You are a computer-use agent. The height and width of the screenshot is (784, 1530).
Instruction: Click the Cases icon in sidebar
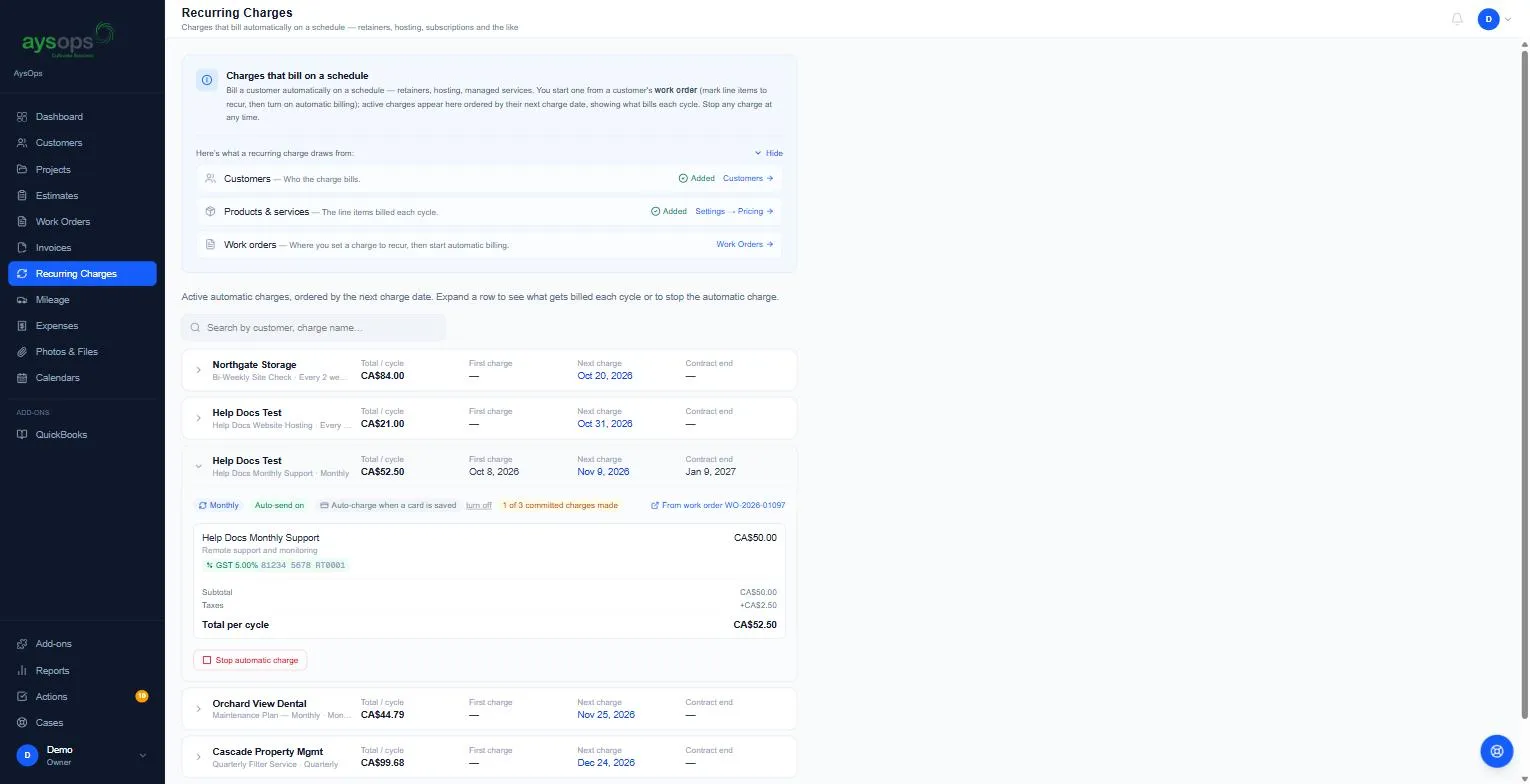[22, 723]
